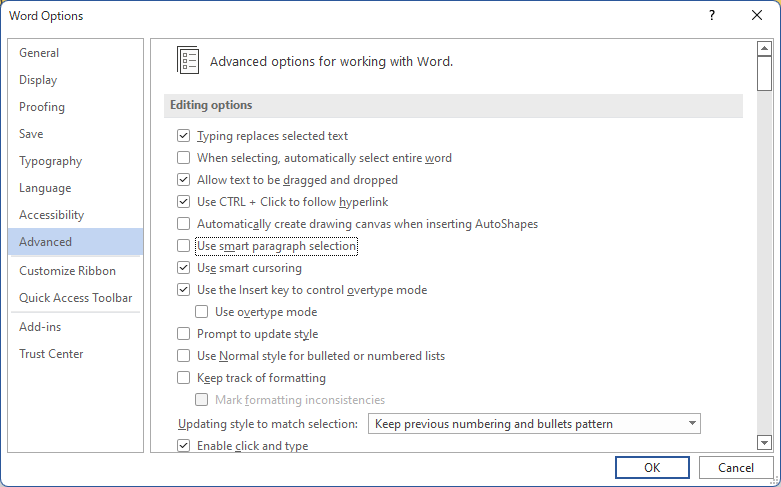Image resolution: width=781 pixels, height=487 pixels.
Task: Click the 'Updating style to match selection:' label
Action: point(268,424)
